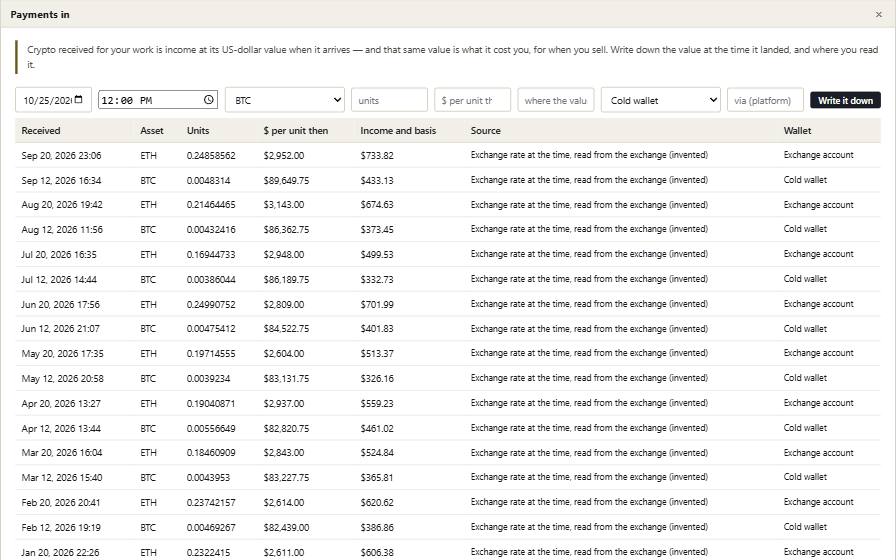This screenshot has width=896, height=560.
Task: Open the calendar picker in date field
Action: (x=79, y=99)
